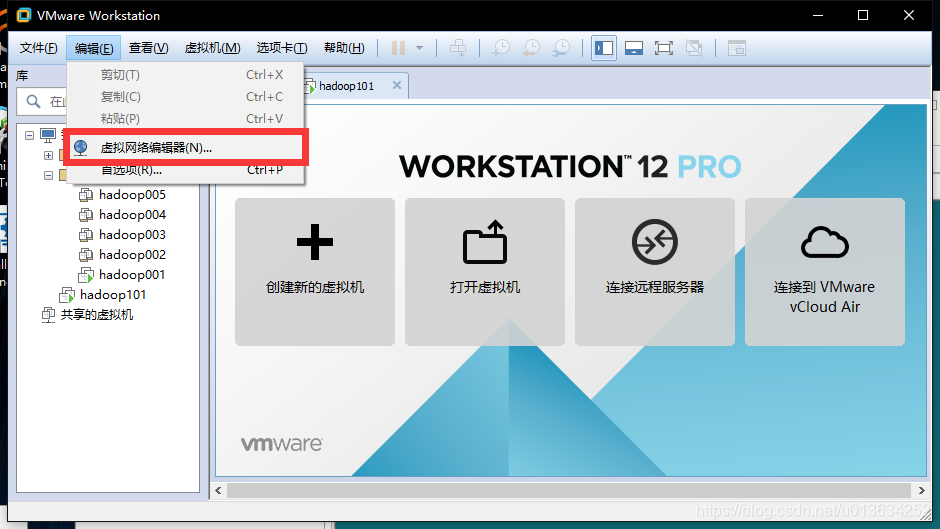Close the hadoop101 tab
Image resolution: width=940 pixels, height=529 pixels.
pos(397,85)
